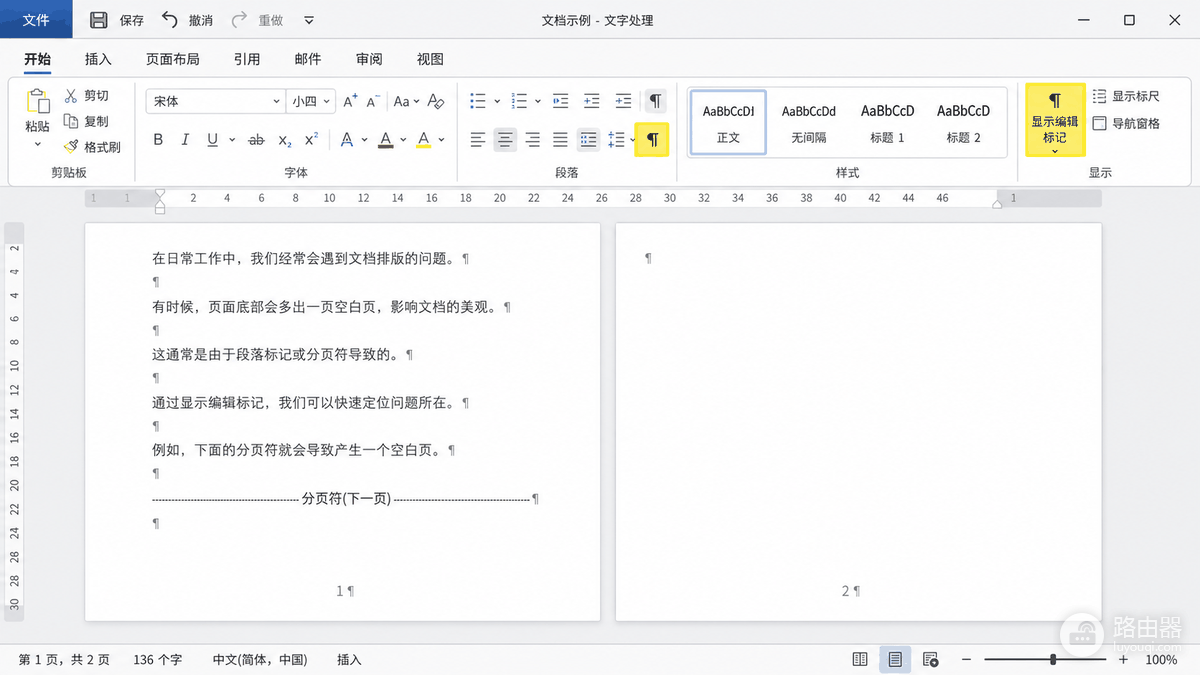Viewport: 1200px width, 675px height.
Task: Clear formatting with the eraser A icon
Action: pyautogui.click(x=435, y=101)
